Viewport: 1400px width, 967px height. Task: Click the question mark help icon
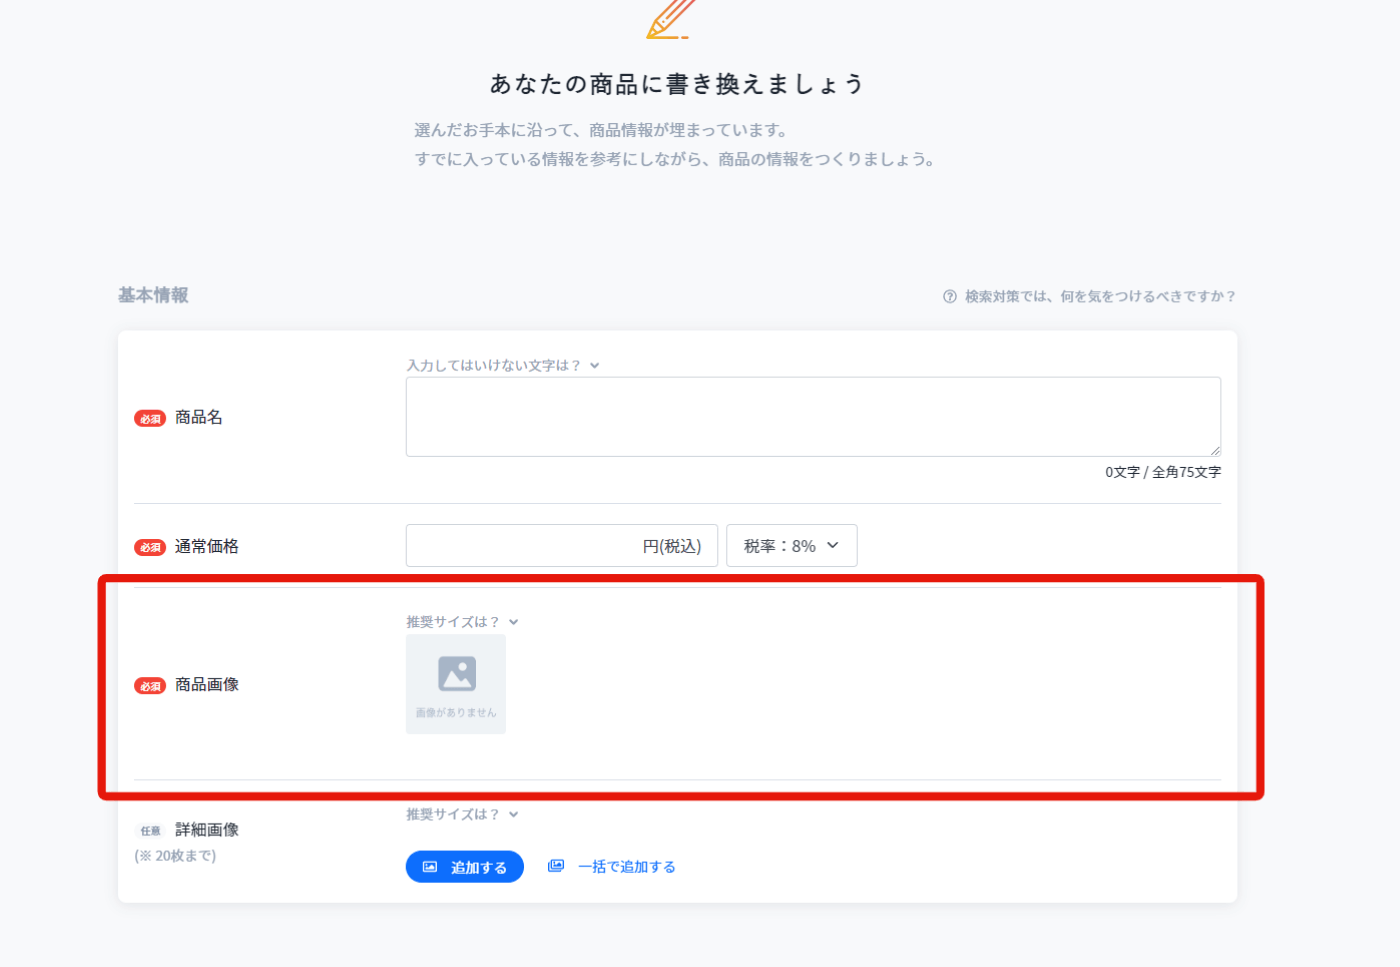950,297
